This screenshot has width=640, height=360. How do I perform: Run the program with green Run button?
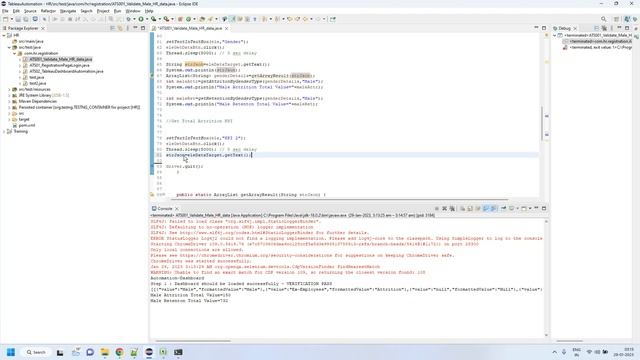(x=141, y=19)
